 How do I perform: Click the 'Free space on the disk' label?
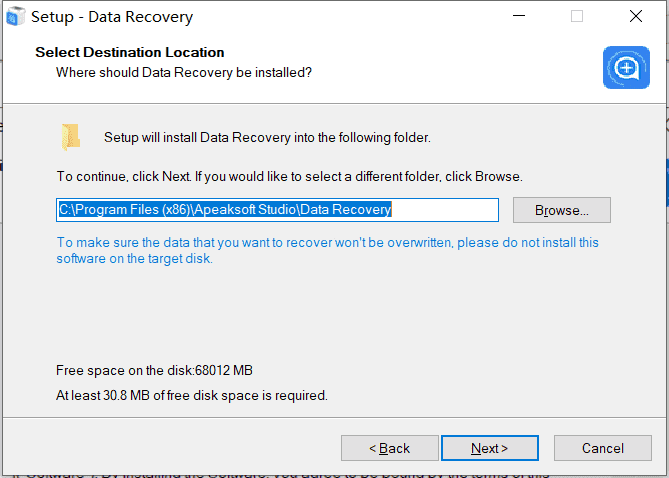click(x=154, y=370)
